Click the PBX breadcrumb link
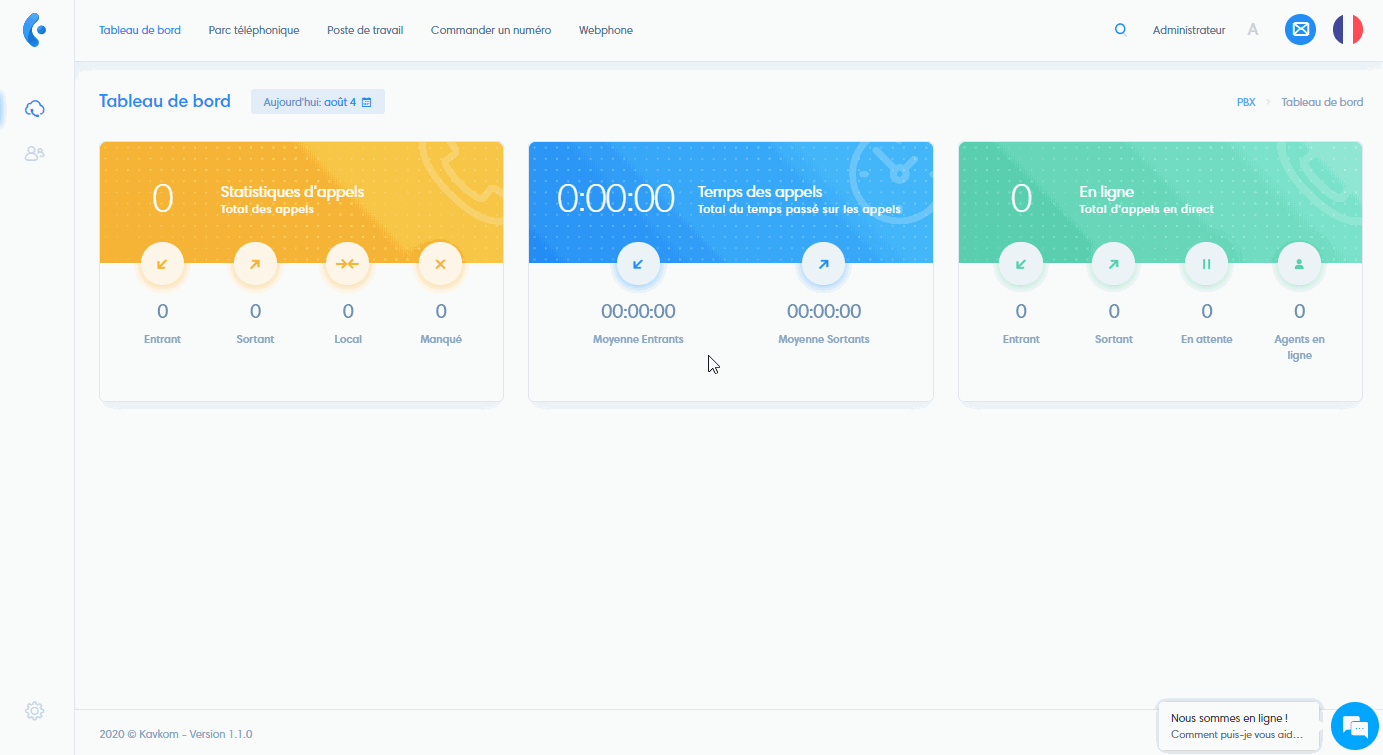 pos(1245,102)
